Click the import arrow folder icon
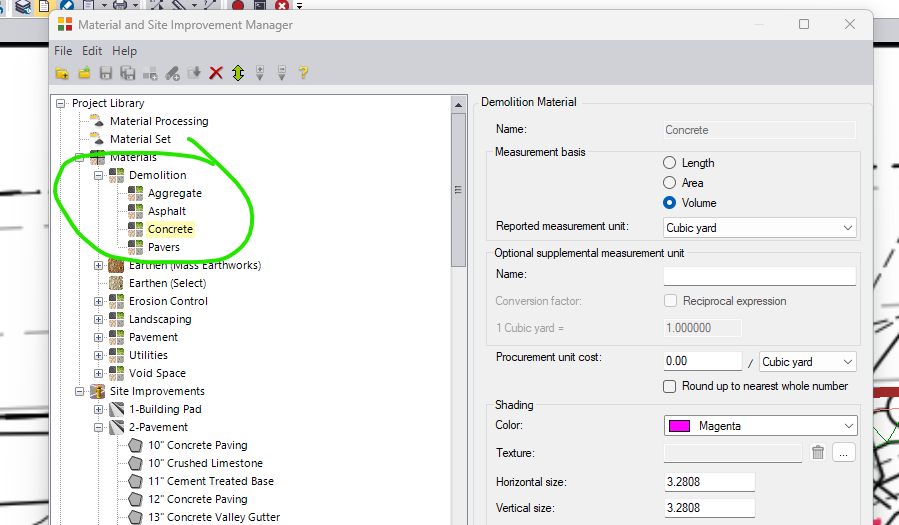This screenshot has height=525, width=899. tap(194, 73)
